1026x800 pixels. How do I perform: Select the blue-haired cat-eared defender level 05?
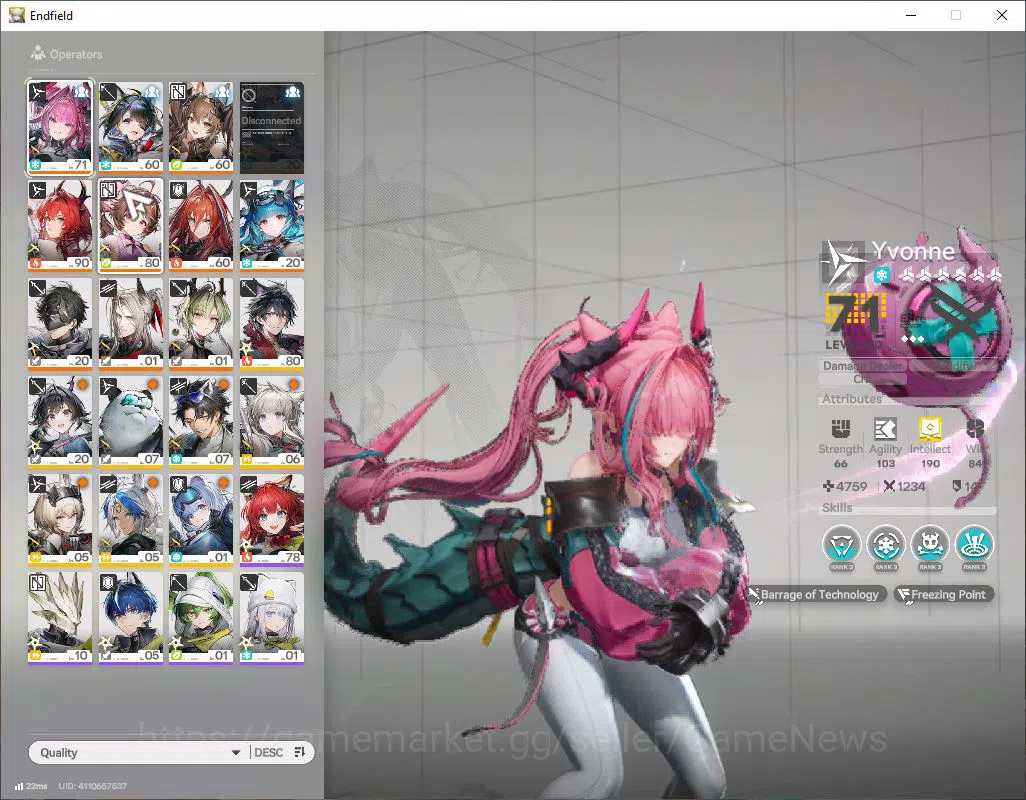tap(130, 618)
